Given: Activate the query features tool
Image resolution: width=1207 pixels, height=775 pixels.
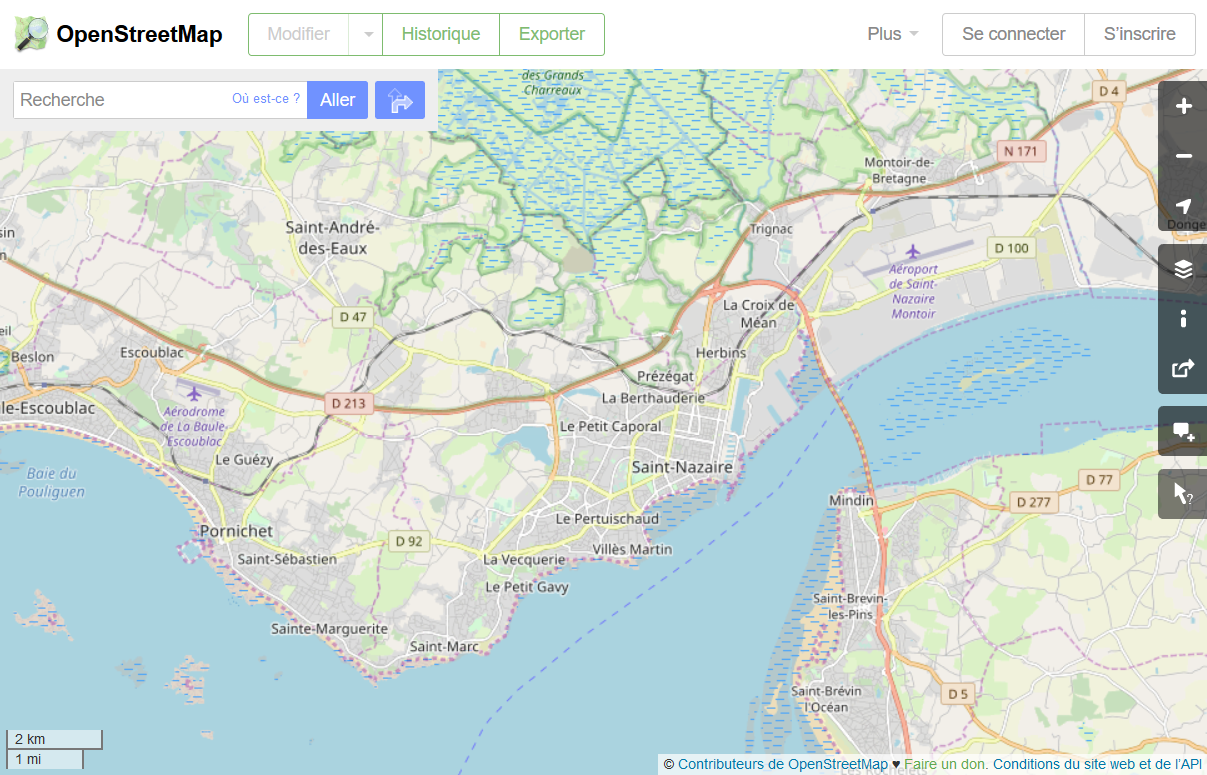Looking at the screenshot, I should point(1184,494).
